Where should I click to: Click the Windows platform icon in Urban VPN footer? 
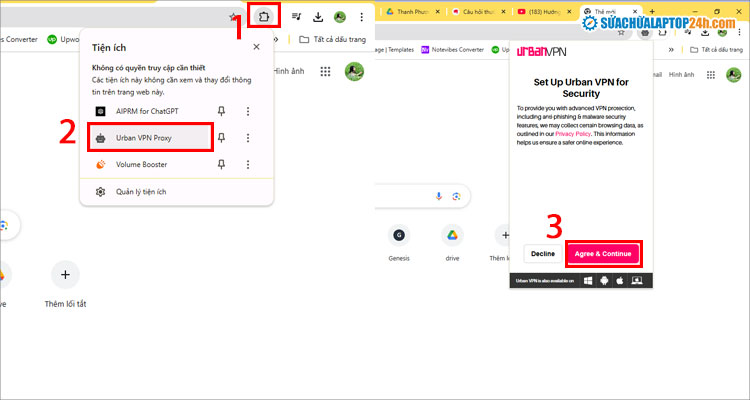tap(587, 281)
